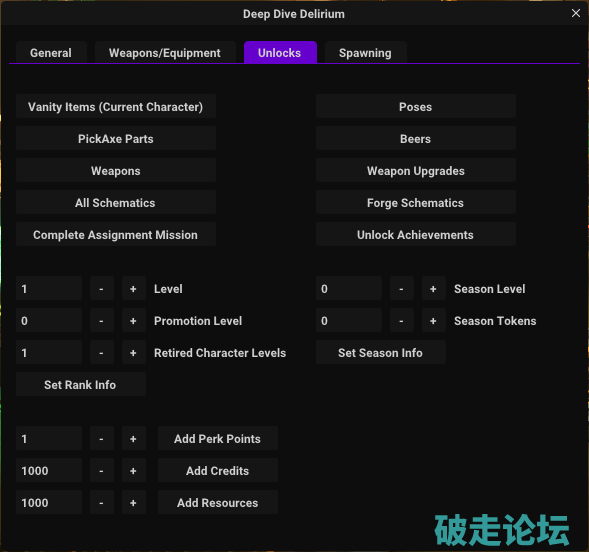This screenshot has height=552, width=589.
Task: Decrement Season Tokens with minus button
Action: pyautogui.click(x=402, y=320)
